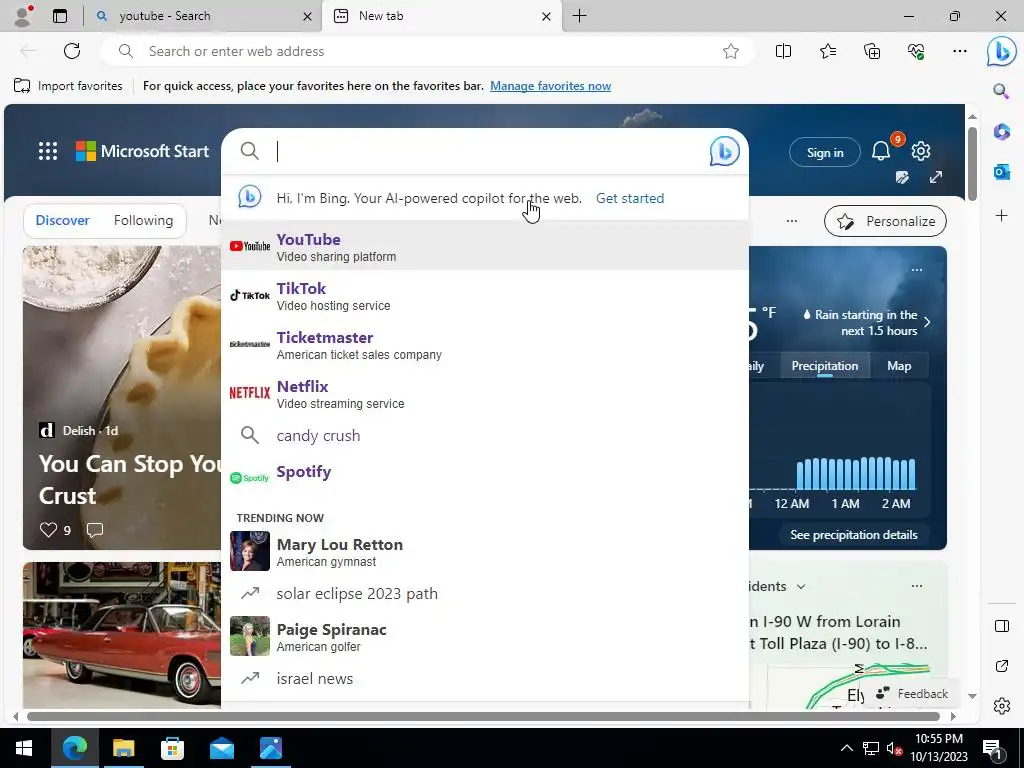
Task: Click the address bar input field
Action: (x=428, y=51)
